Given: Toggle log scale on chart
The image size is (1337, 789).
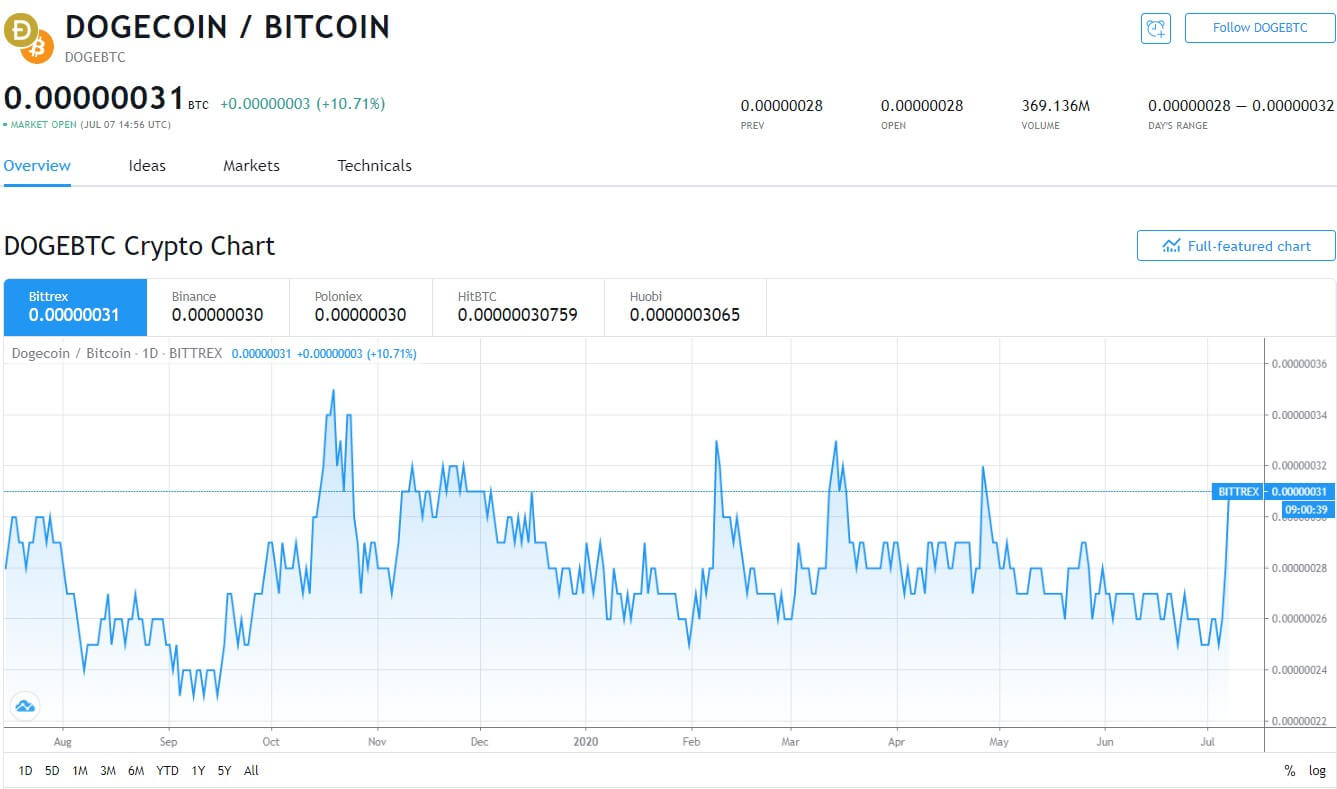Looking at the screenshot, I should [1318, 771].
